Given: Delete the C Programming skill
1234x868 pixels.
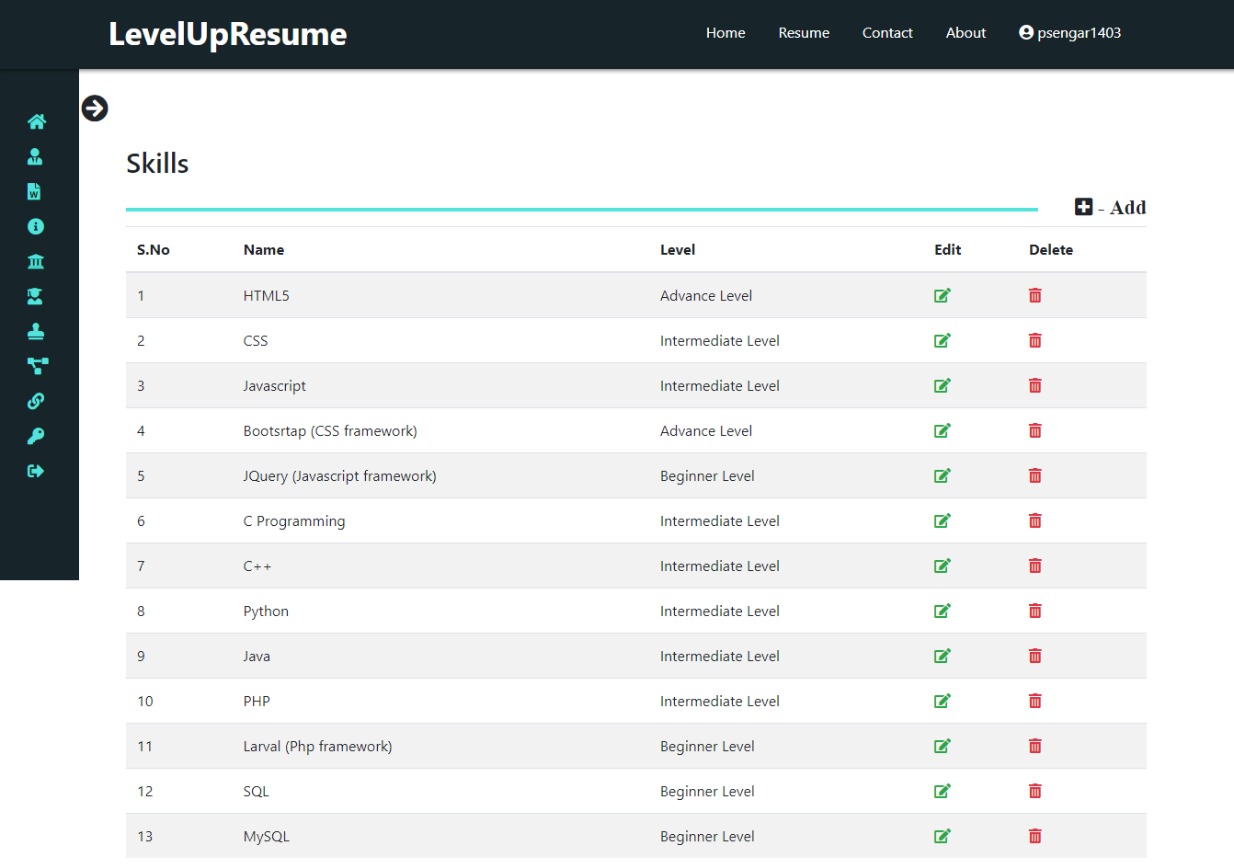Looking at the screenshot, I should point(1035,520).
